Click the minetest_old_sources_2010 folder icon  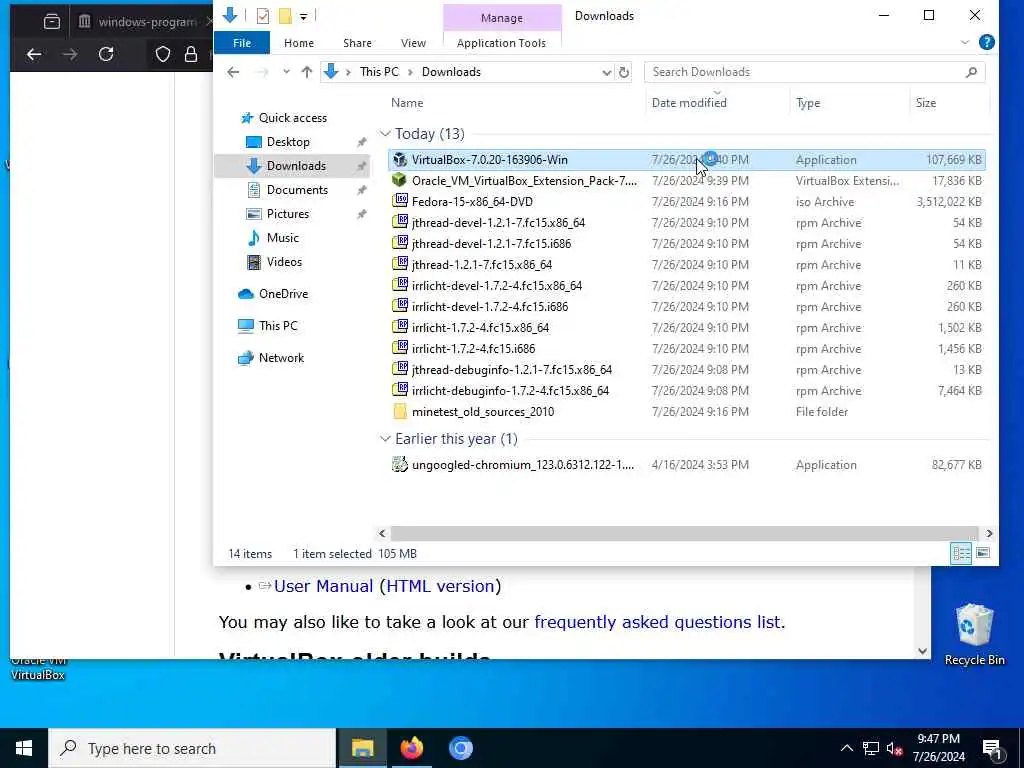(x=400, y=411)
